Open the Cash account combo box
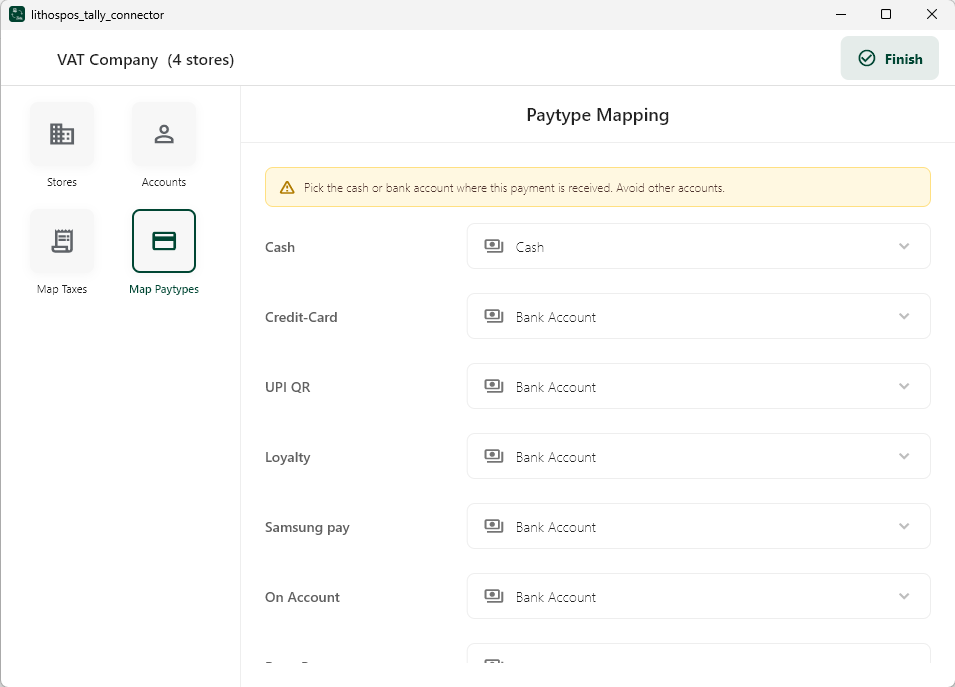This screenshot has width=955, height=687. (x=699, y=246)
